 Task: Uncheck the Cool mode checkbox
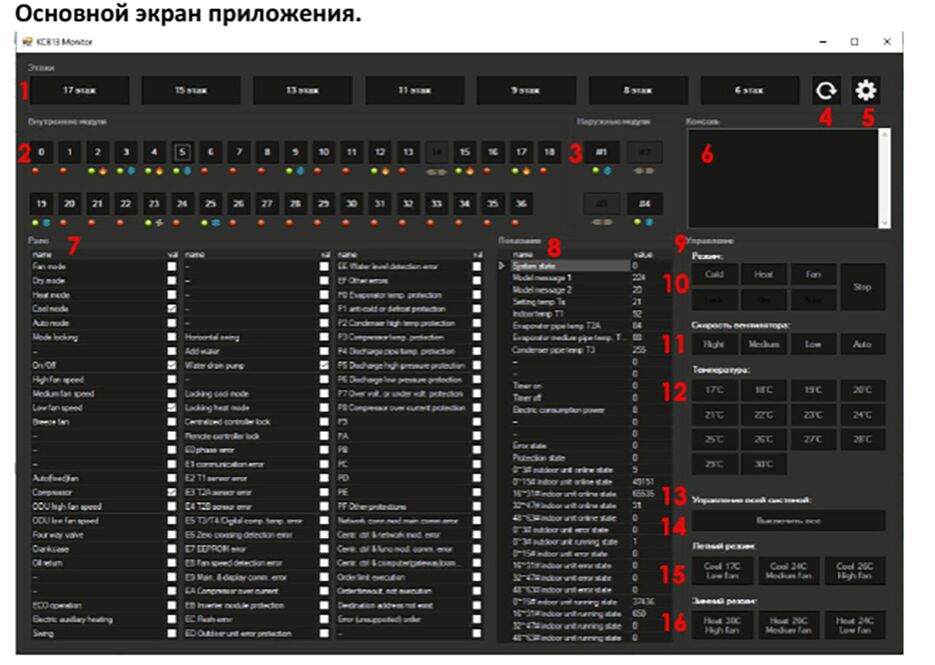[x=172, y=309]
